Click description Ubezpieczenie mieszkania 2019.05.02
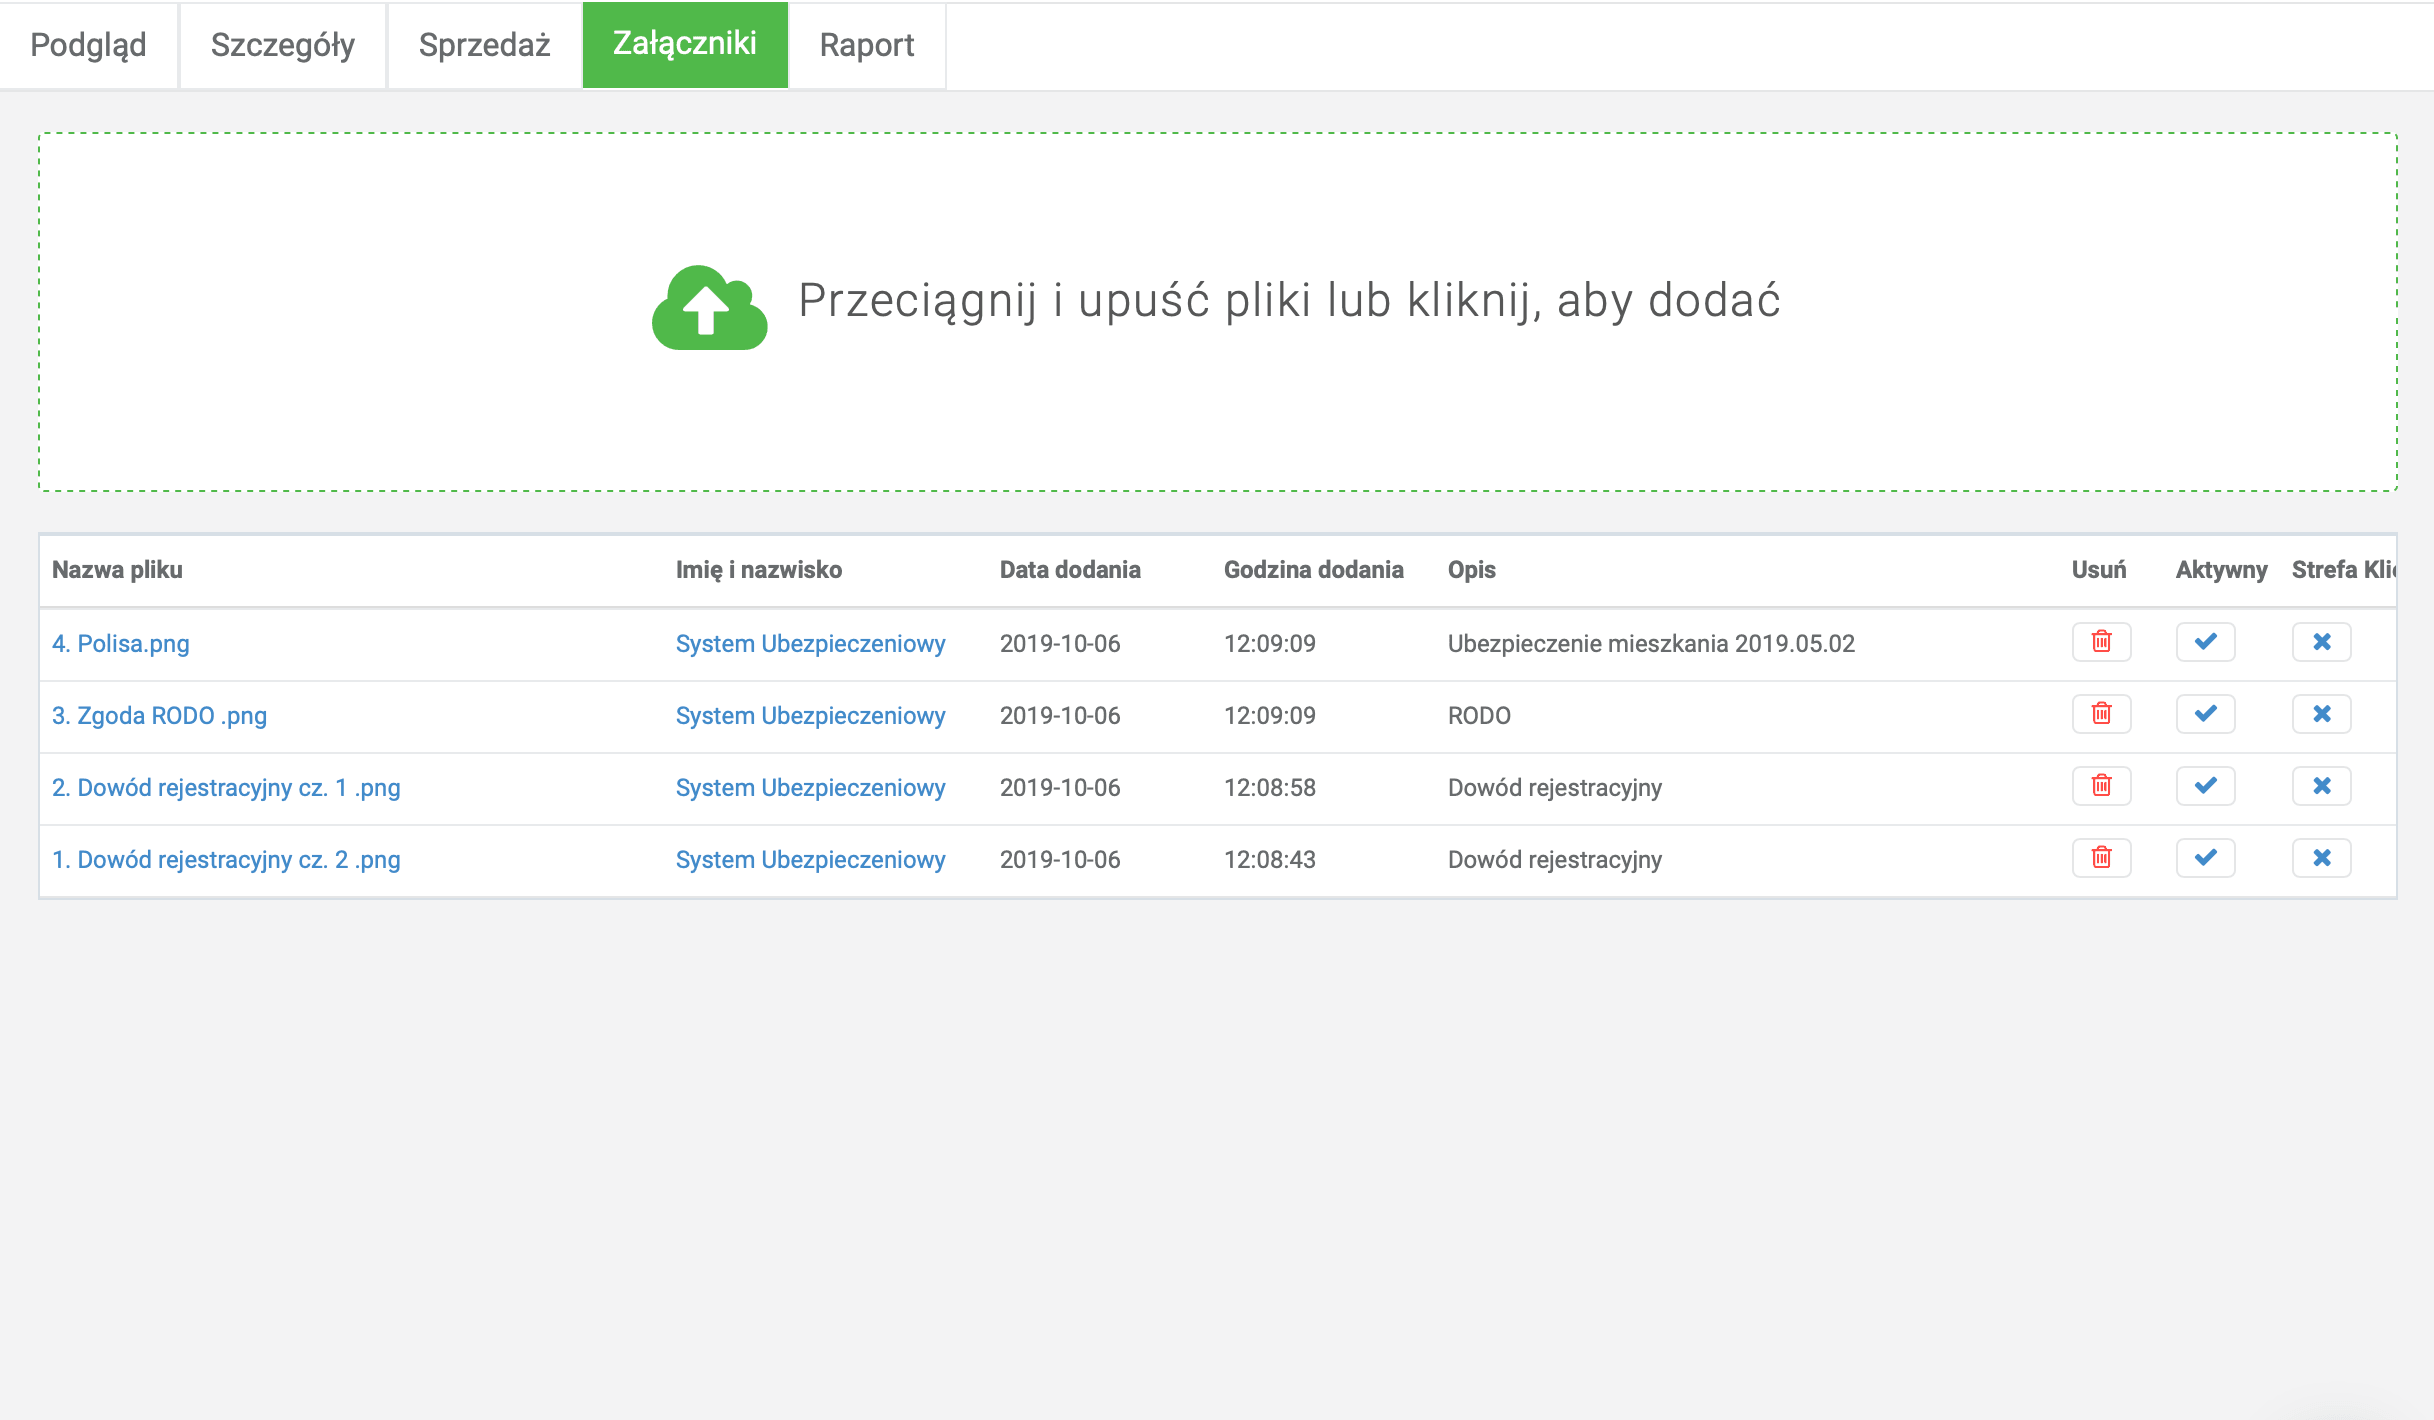The image size is (2434, 1420). (x=1651, y=643)
